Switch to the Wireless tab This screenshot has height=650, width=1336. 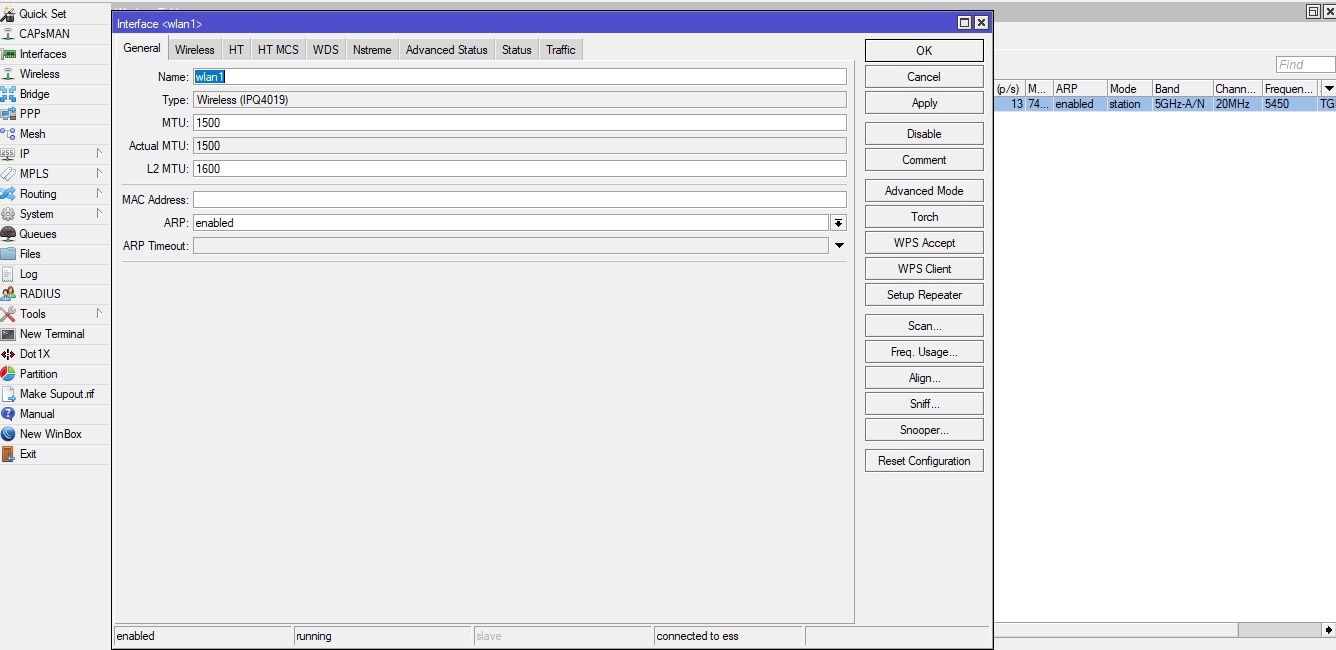pos(194,49)
